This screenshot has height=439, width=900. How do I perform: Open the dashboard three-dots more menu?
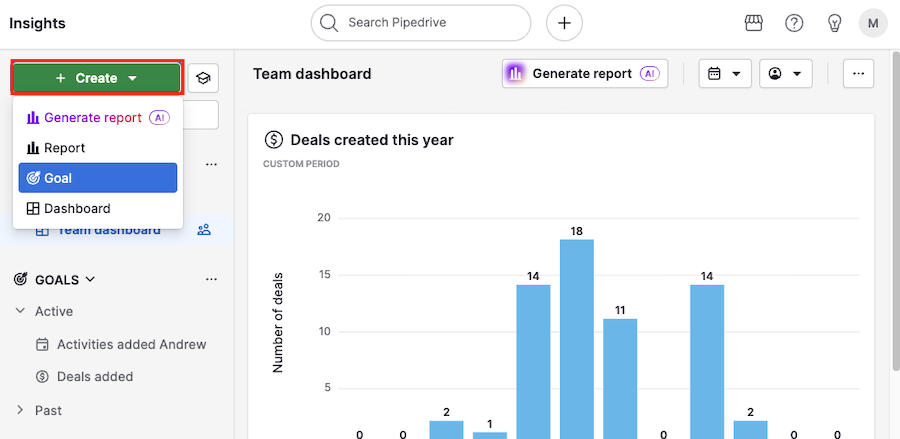point(859,73)
